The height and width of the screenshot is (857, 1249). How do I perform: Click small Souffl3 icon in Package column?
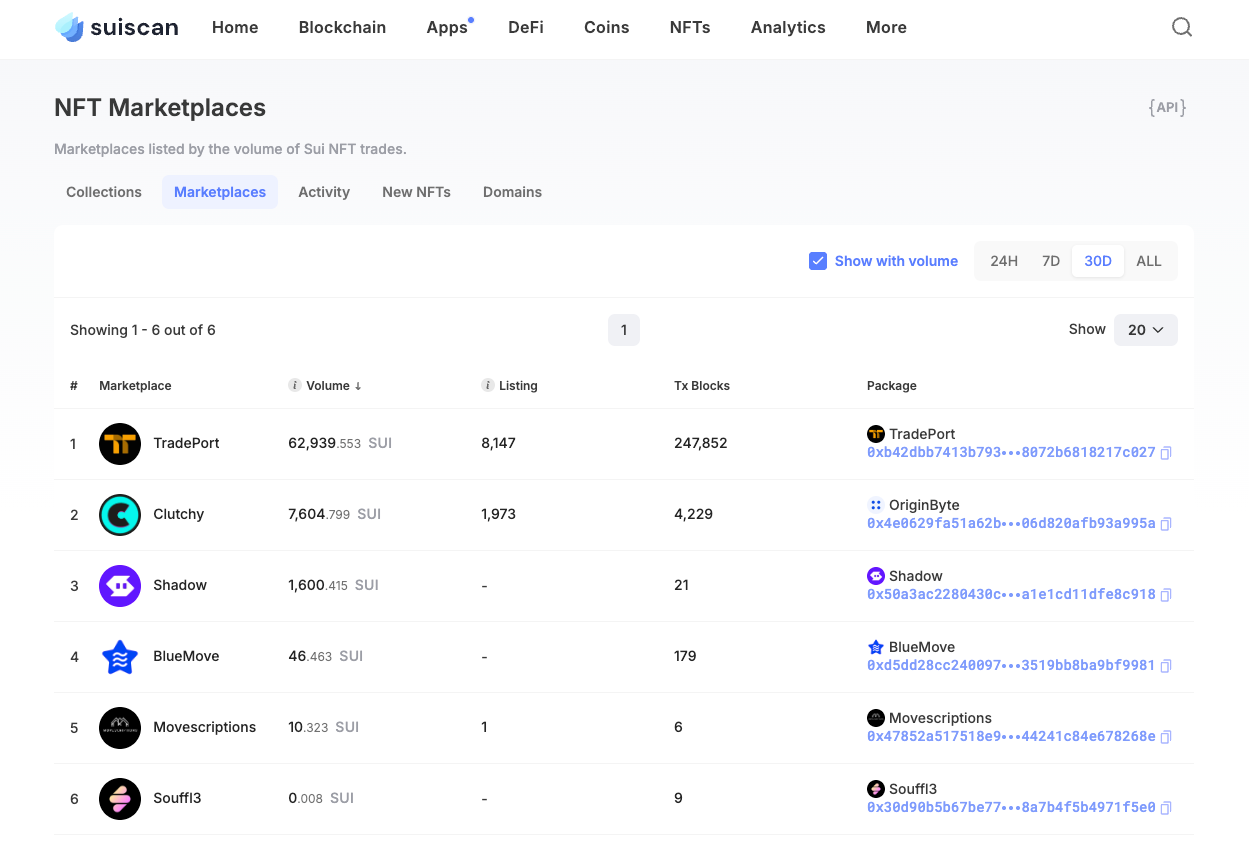click(876, 789)
